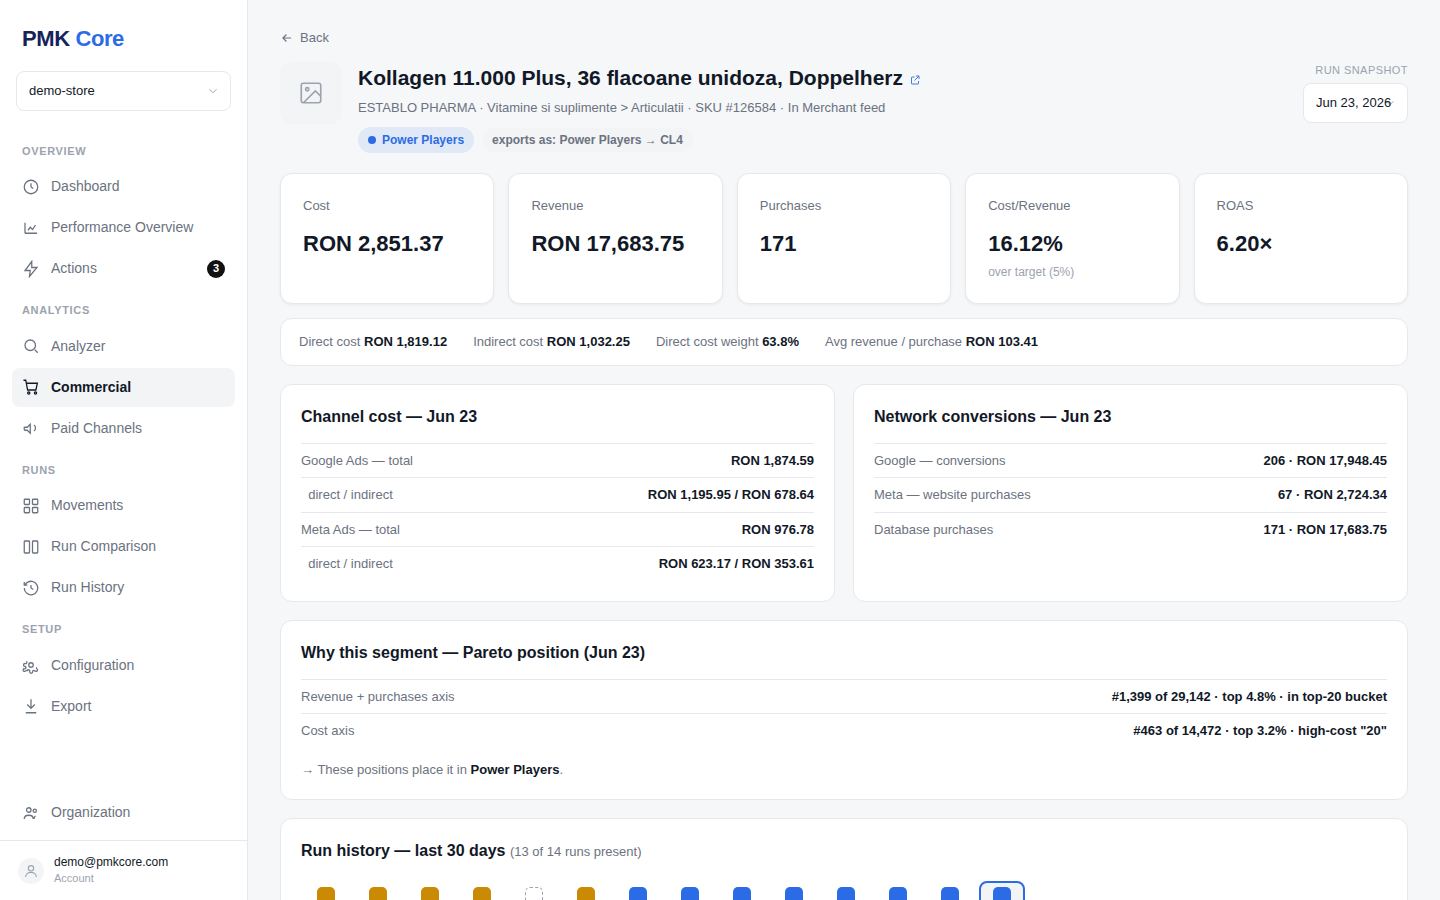Click the Actions lightning bolt icon
This screenshot has width=1440, height=900.
(31, 269)
